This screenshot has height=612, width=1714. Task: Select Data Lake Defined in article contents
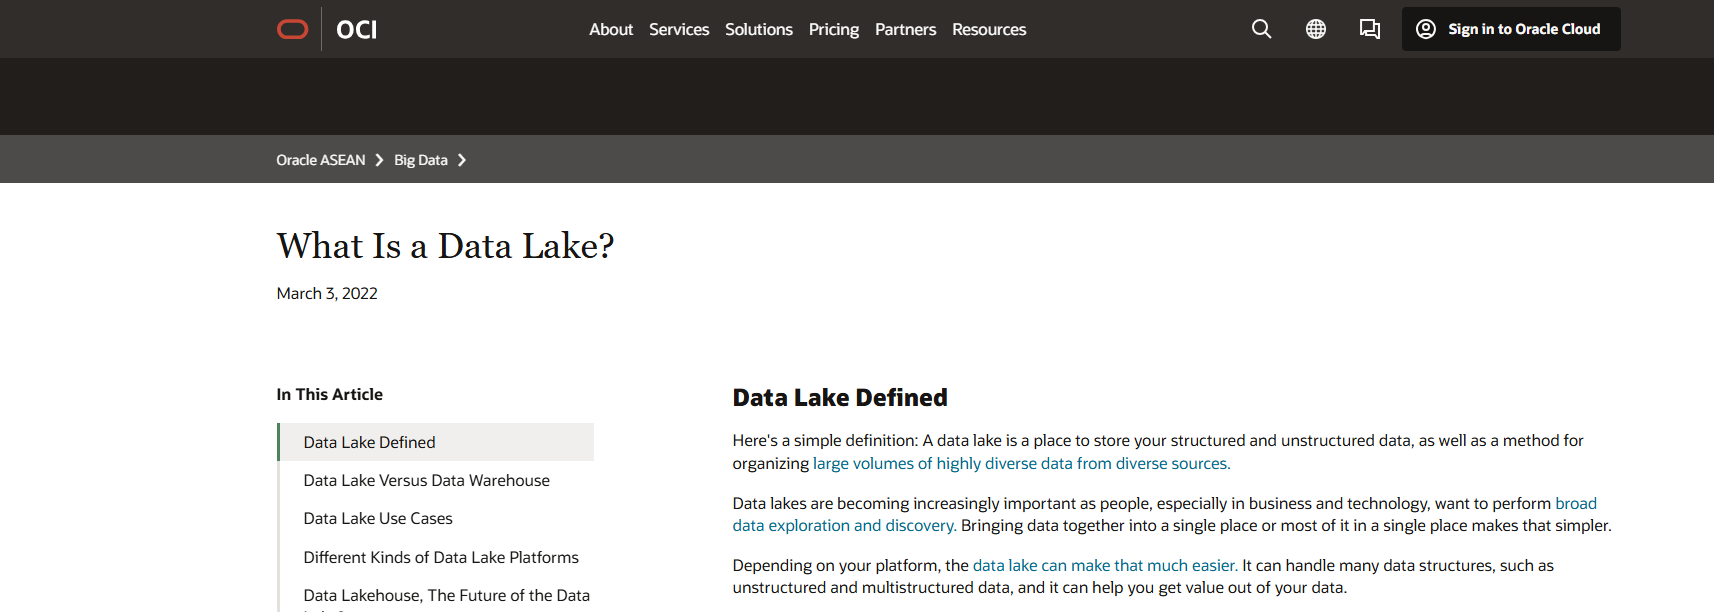click(x=369, y=442)
